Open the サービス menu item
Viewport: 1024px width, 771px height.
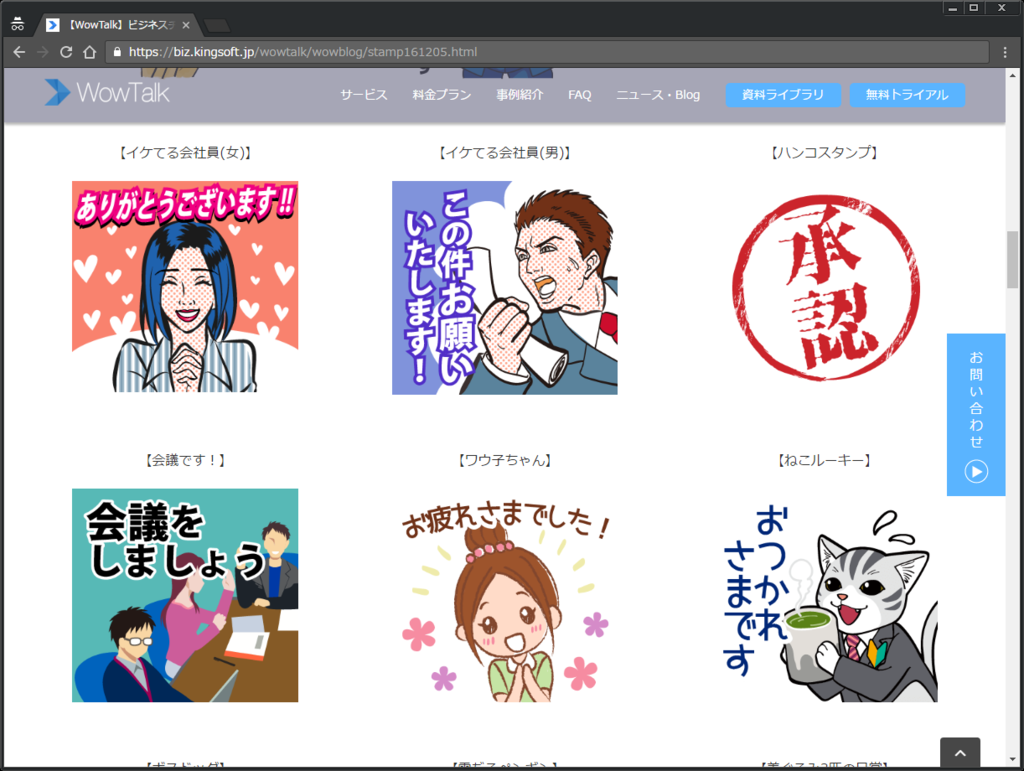[364, 95]
